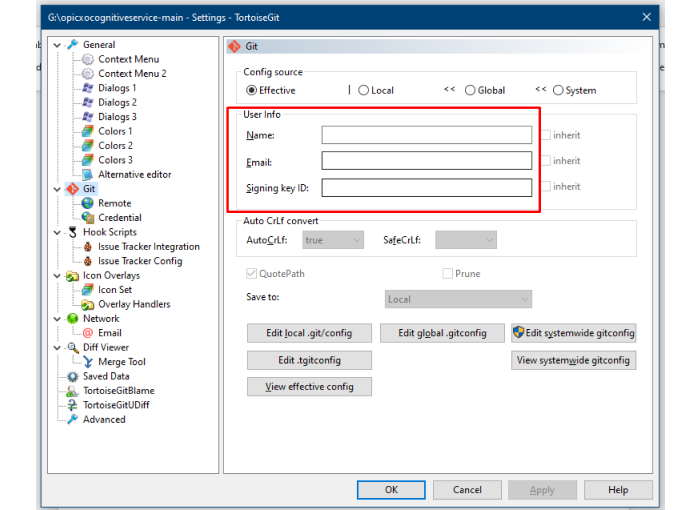700x510 pixels.
Task: Click the Dialogs 3 window icon
Action: tap(88, 117)
